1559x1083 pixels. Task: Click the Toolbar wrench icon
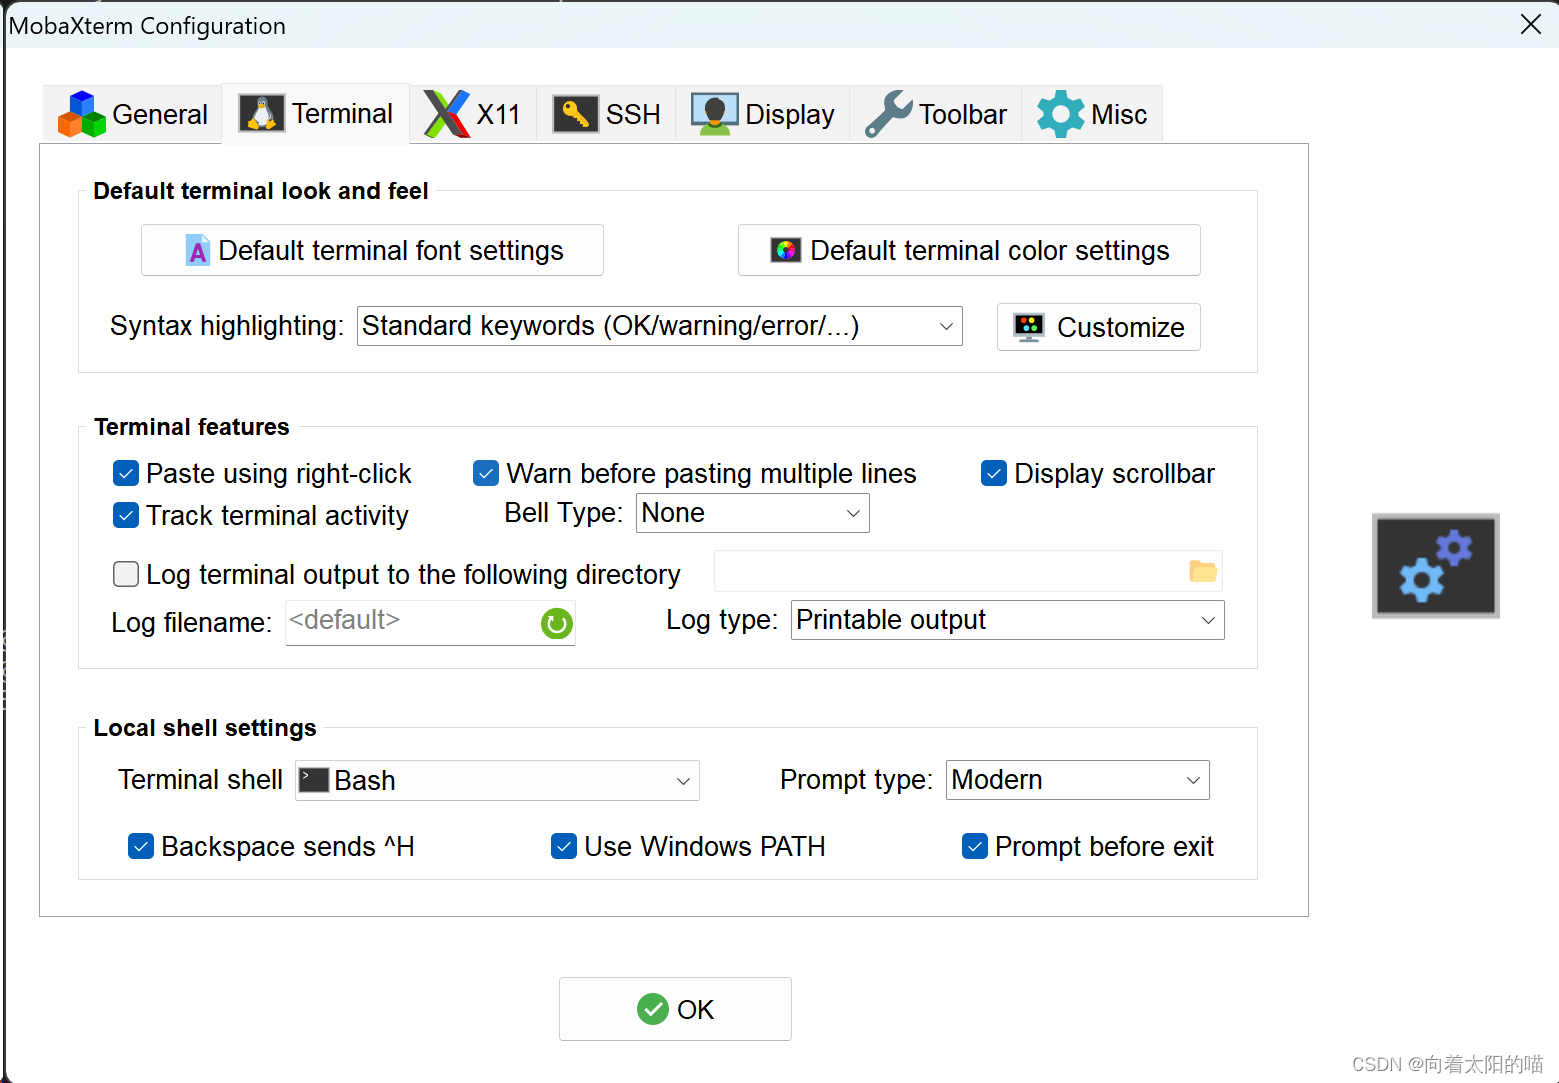889,114
